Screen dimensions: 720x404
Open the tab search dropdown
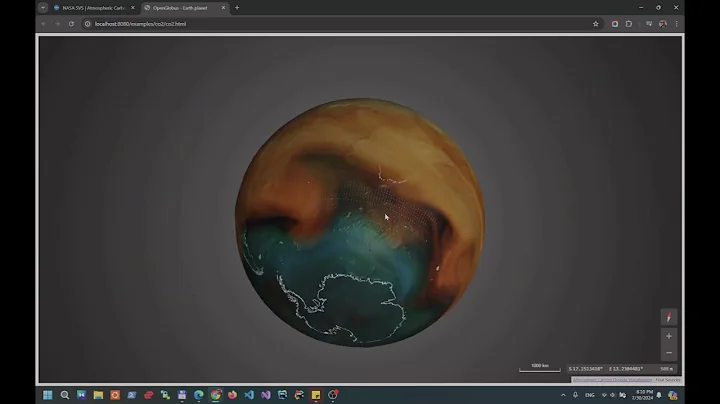[43, 7]
